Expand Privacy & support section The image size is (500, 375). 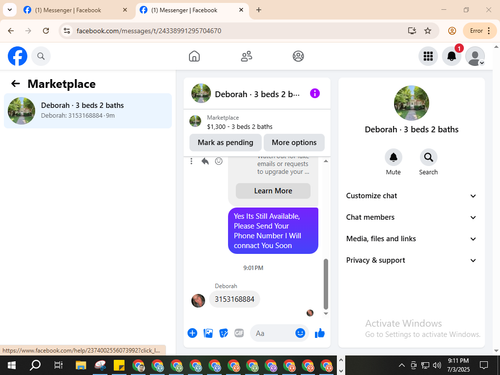pyautogui.click(x=411, y=260)
